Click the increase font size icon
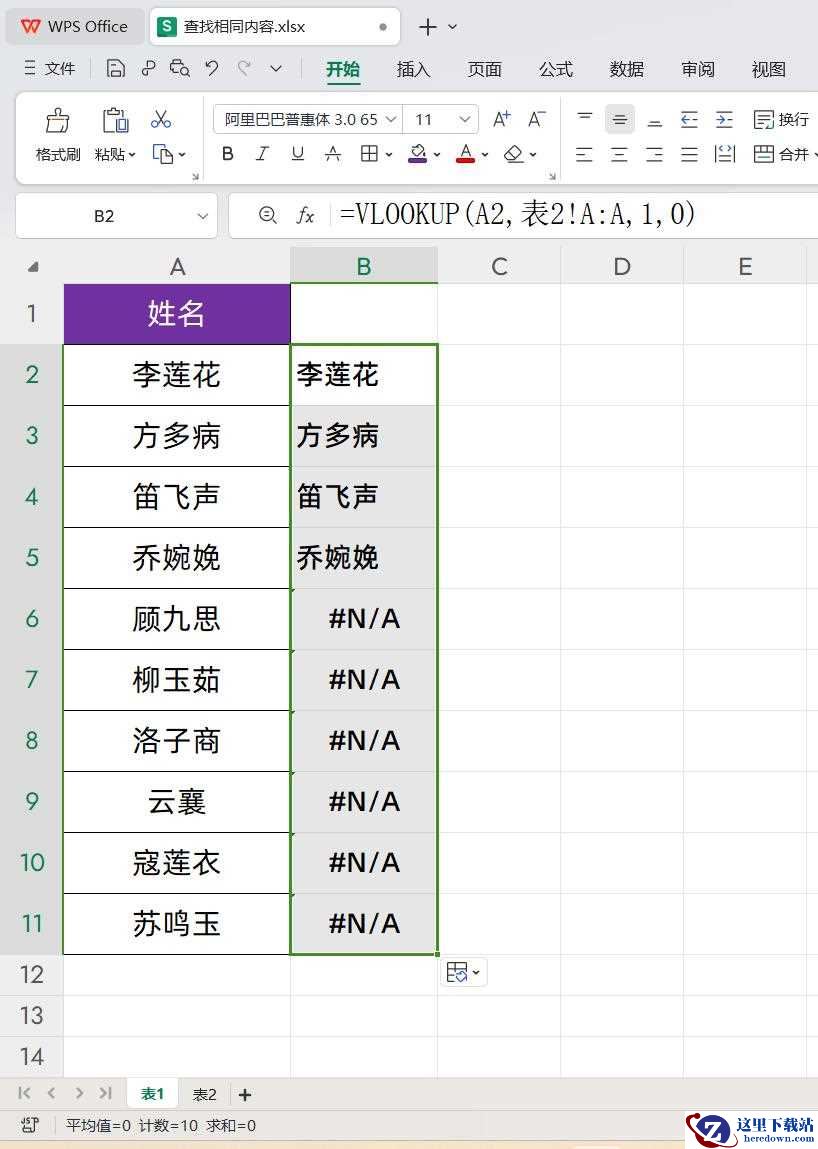Image resolution: width=818 pixels, height=1149 pixels. [501, 119]
